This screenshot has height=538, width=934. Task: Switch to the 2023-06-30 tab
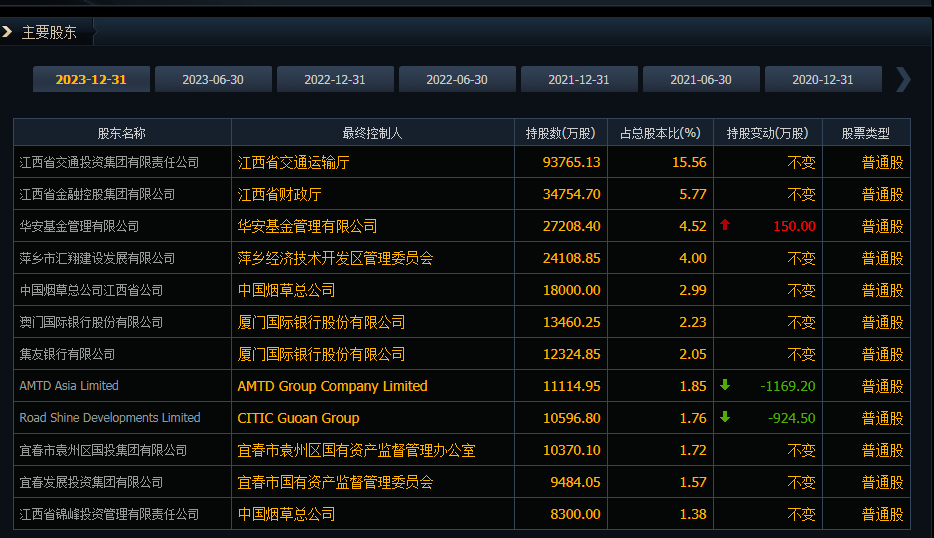pos(213,80)
